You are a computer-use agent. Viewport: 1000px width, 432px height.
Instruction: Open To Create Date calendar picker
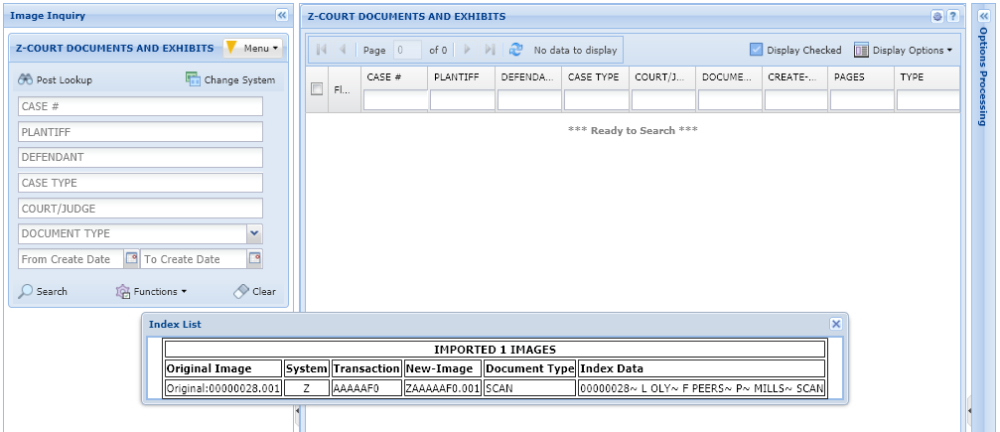click(254, 259)
